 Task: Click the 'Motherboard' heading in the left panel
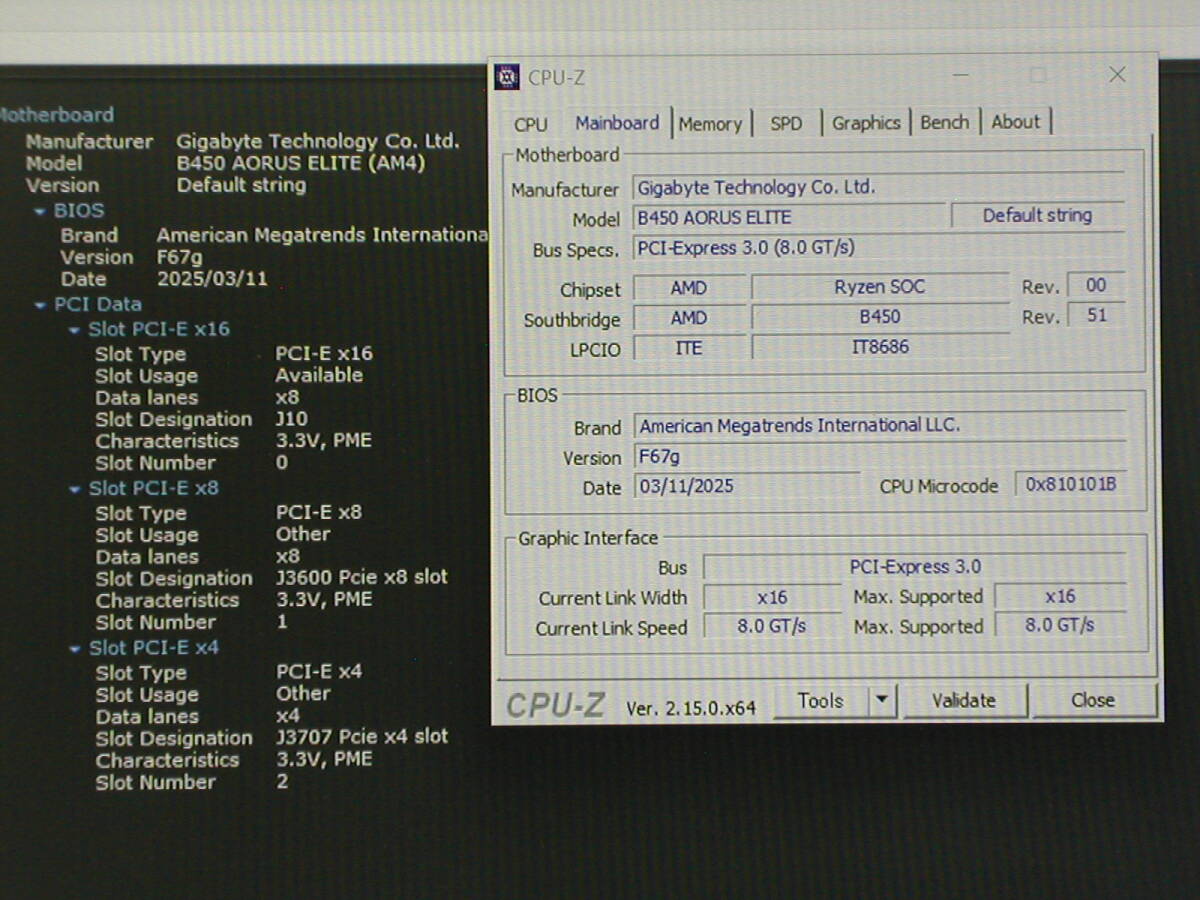(57, 115)
